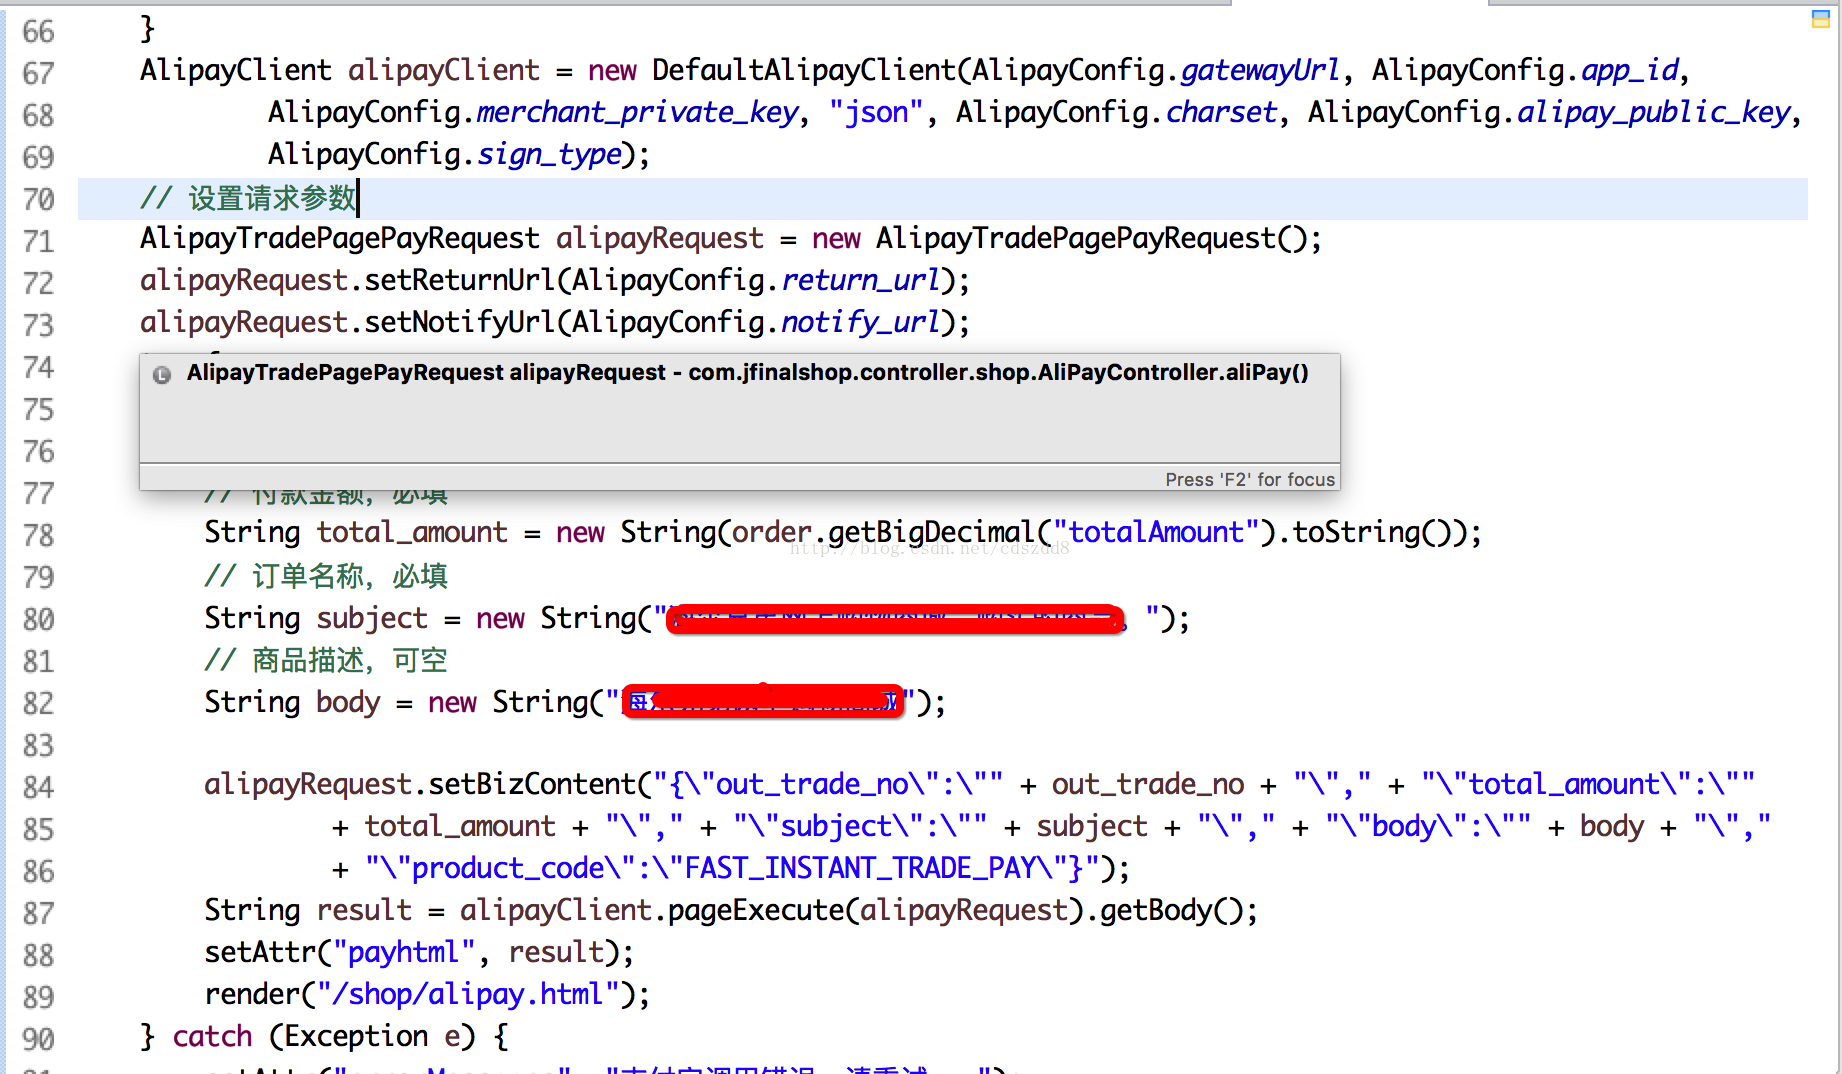Click getBody method call on line 87
1842x1074 pixels.
point(1156,910)
